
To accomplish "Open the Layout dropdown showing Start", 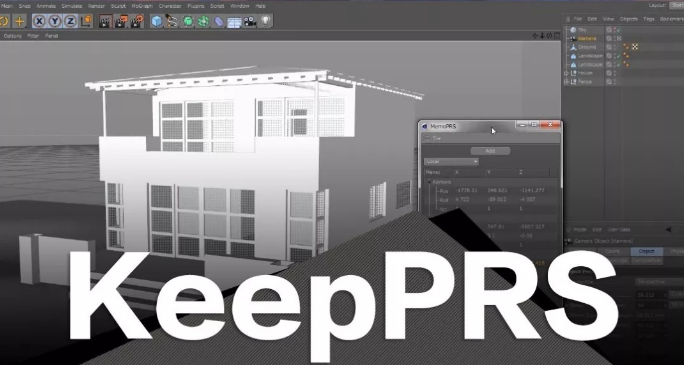I will click(676, 5).
